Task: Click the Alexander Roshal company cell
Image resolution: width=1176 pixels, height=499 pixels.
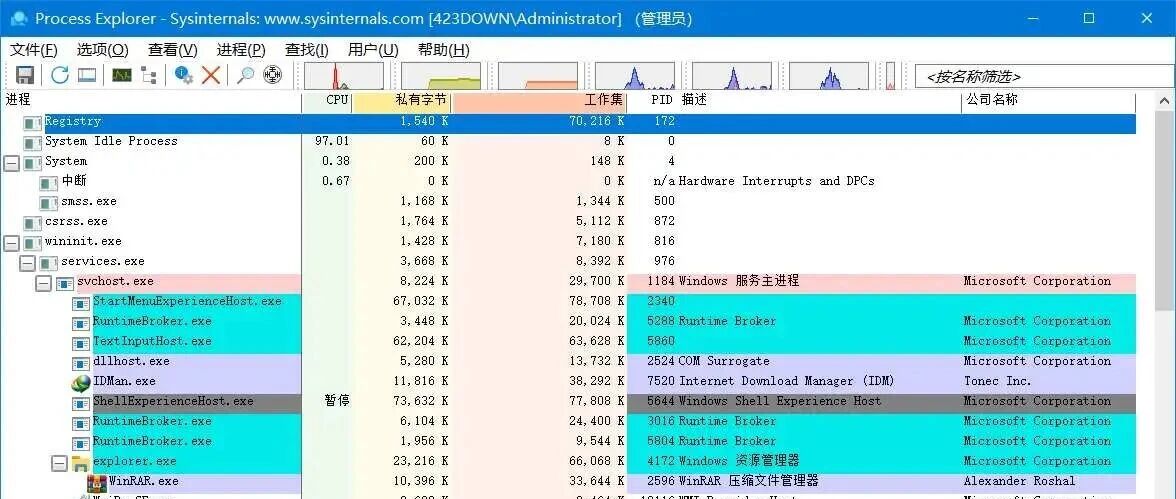Action: coord(1019,482)
